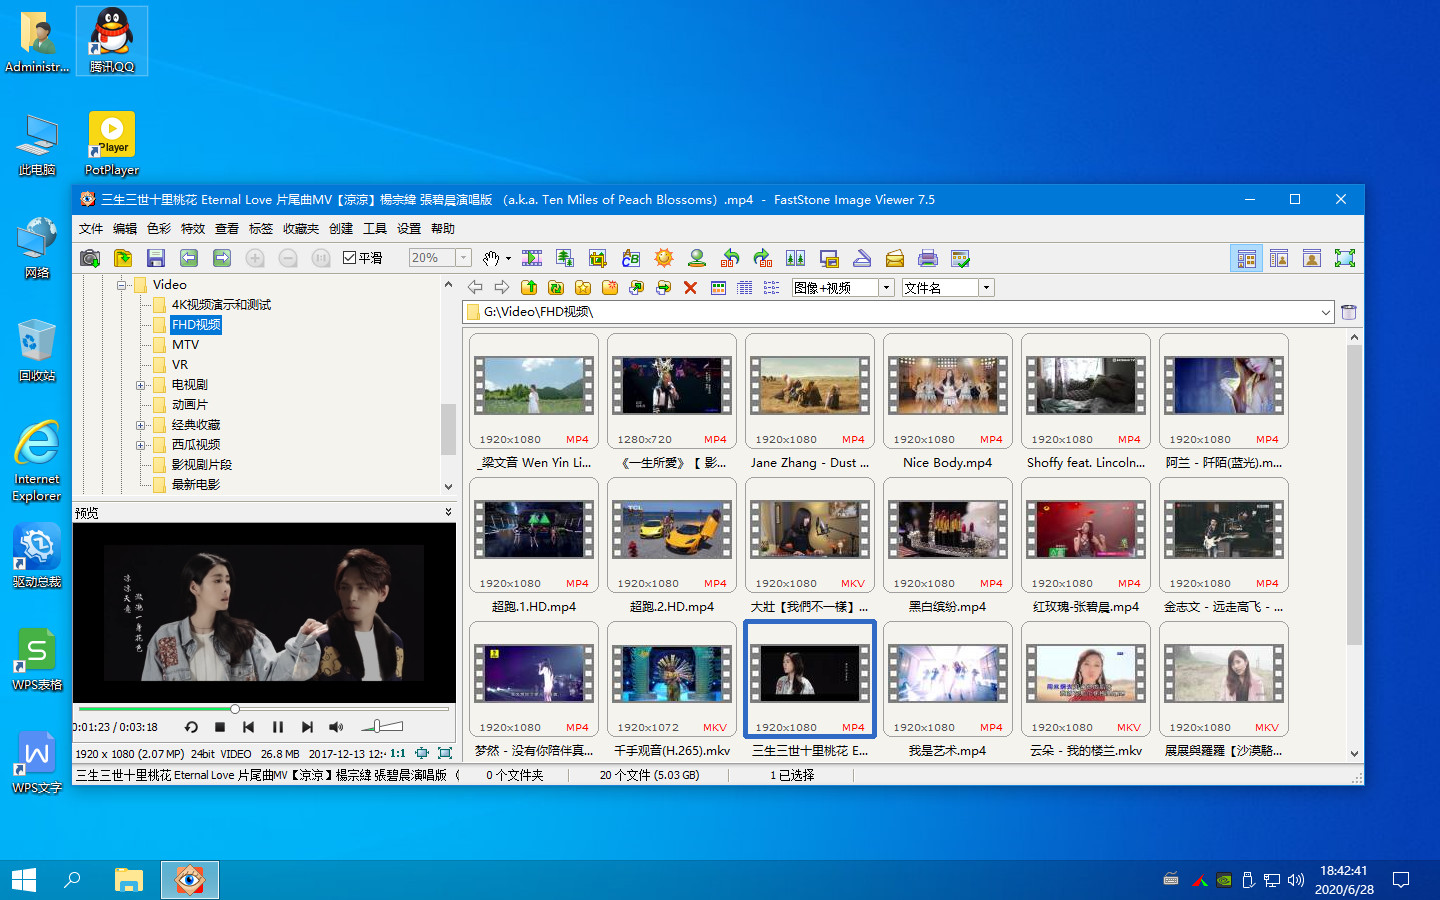Open the 文件名 sort dropdown
Image resolution: width=1440 pixels, height=900 pixels.
tap(986, 288)
